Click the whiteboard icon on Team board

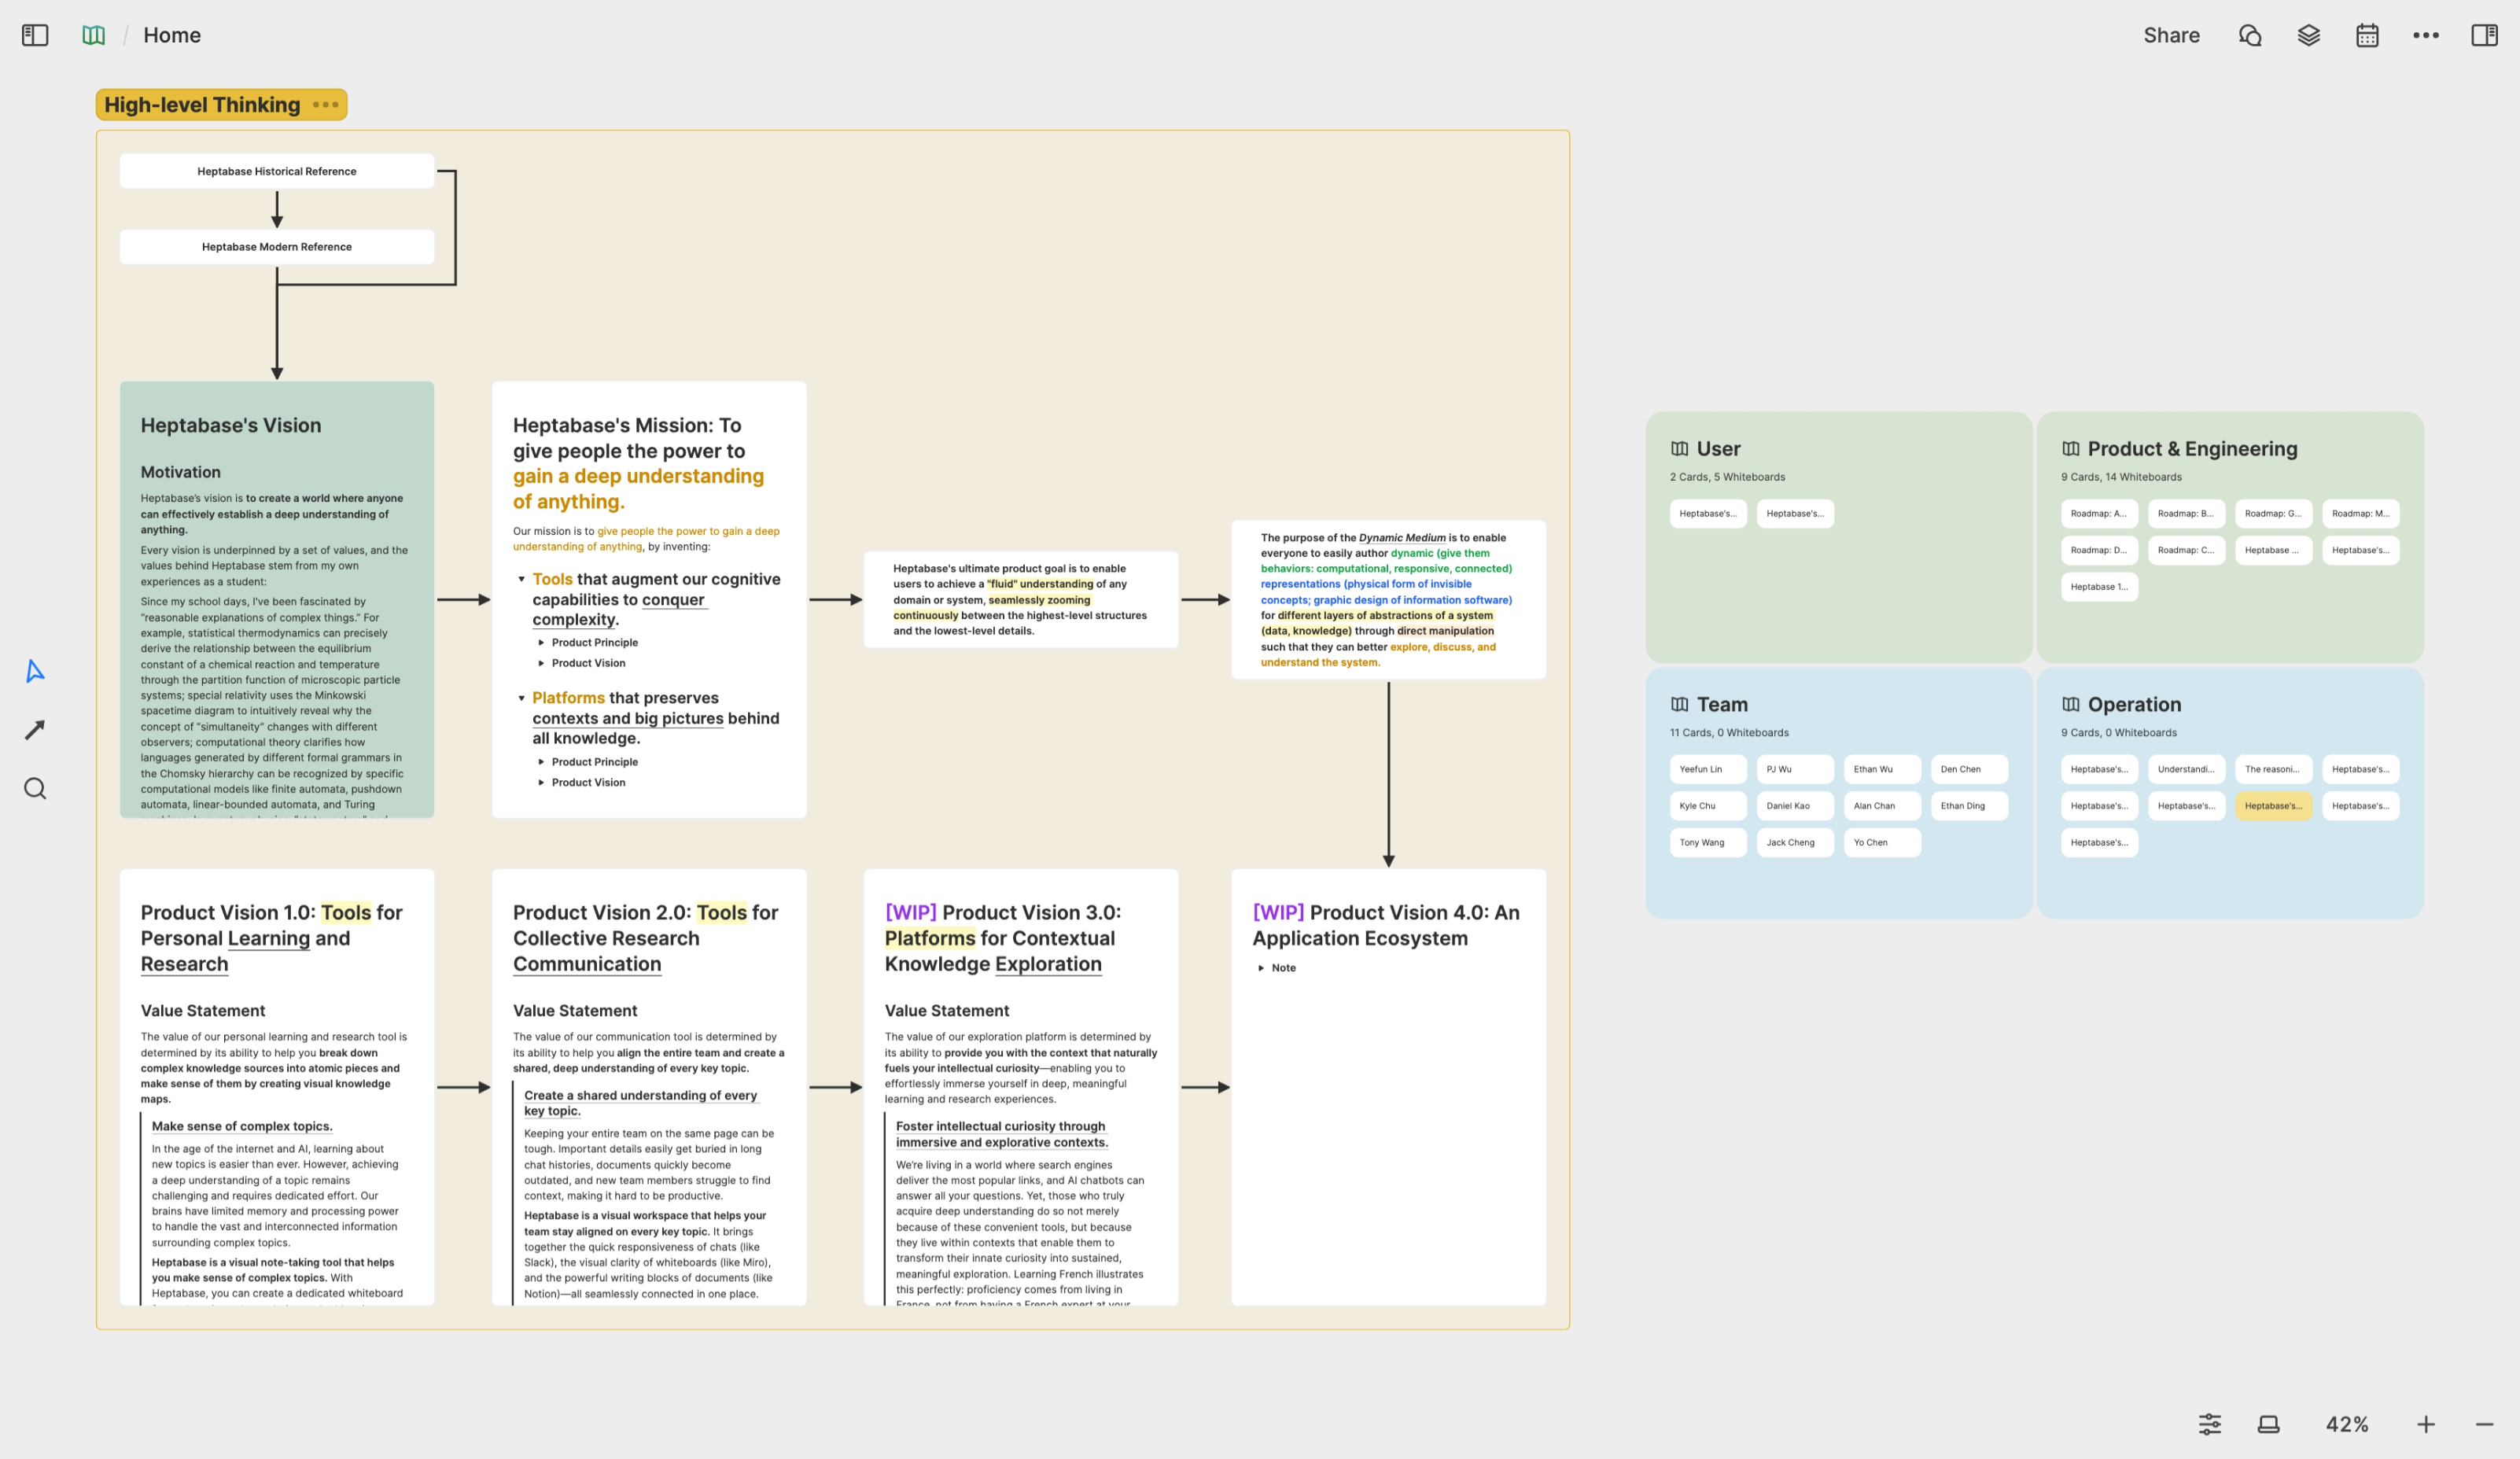pos(1680,704)
